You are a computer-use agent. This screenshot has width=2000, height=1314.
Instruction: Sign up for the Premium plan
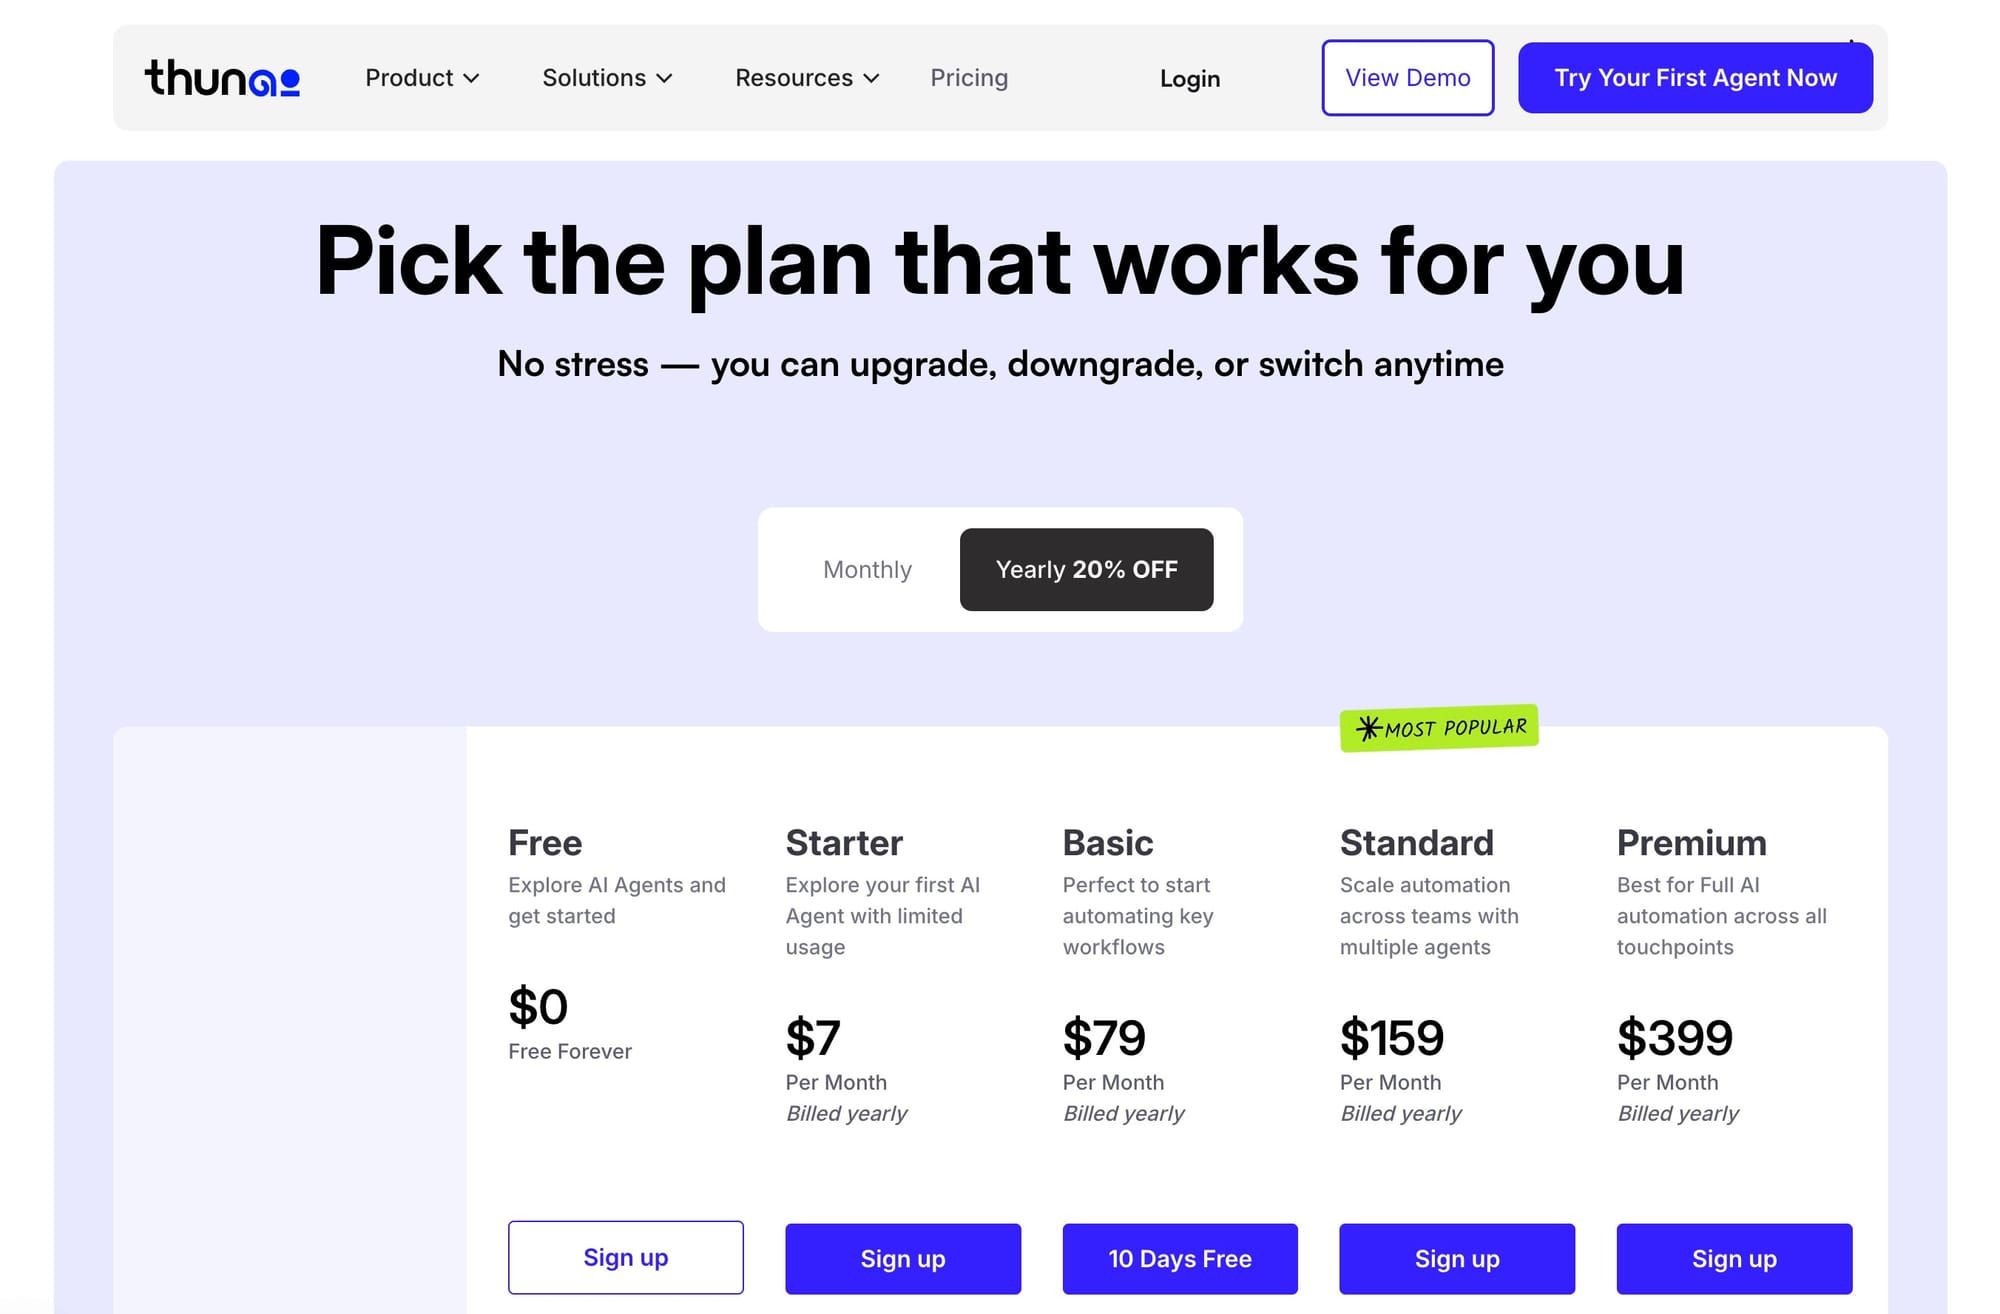pos(1734,1259)
